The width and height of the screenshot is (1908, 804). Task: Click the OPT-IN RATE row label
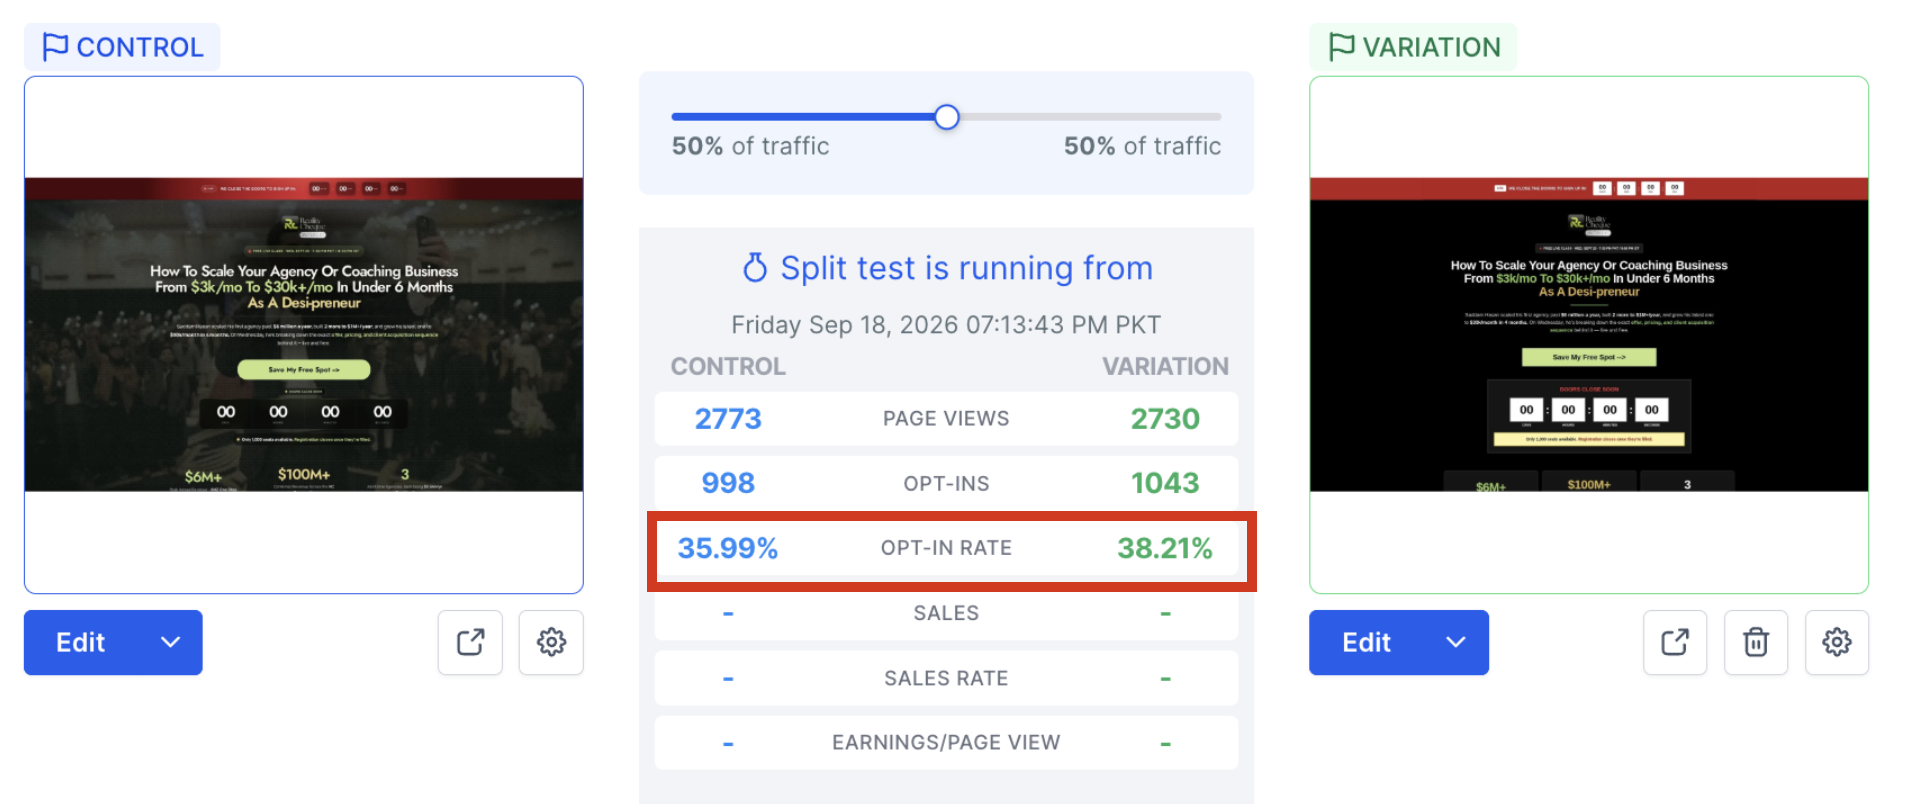(x=946, y=548)
